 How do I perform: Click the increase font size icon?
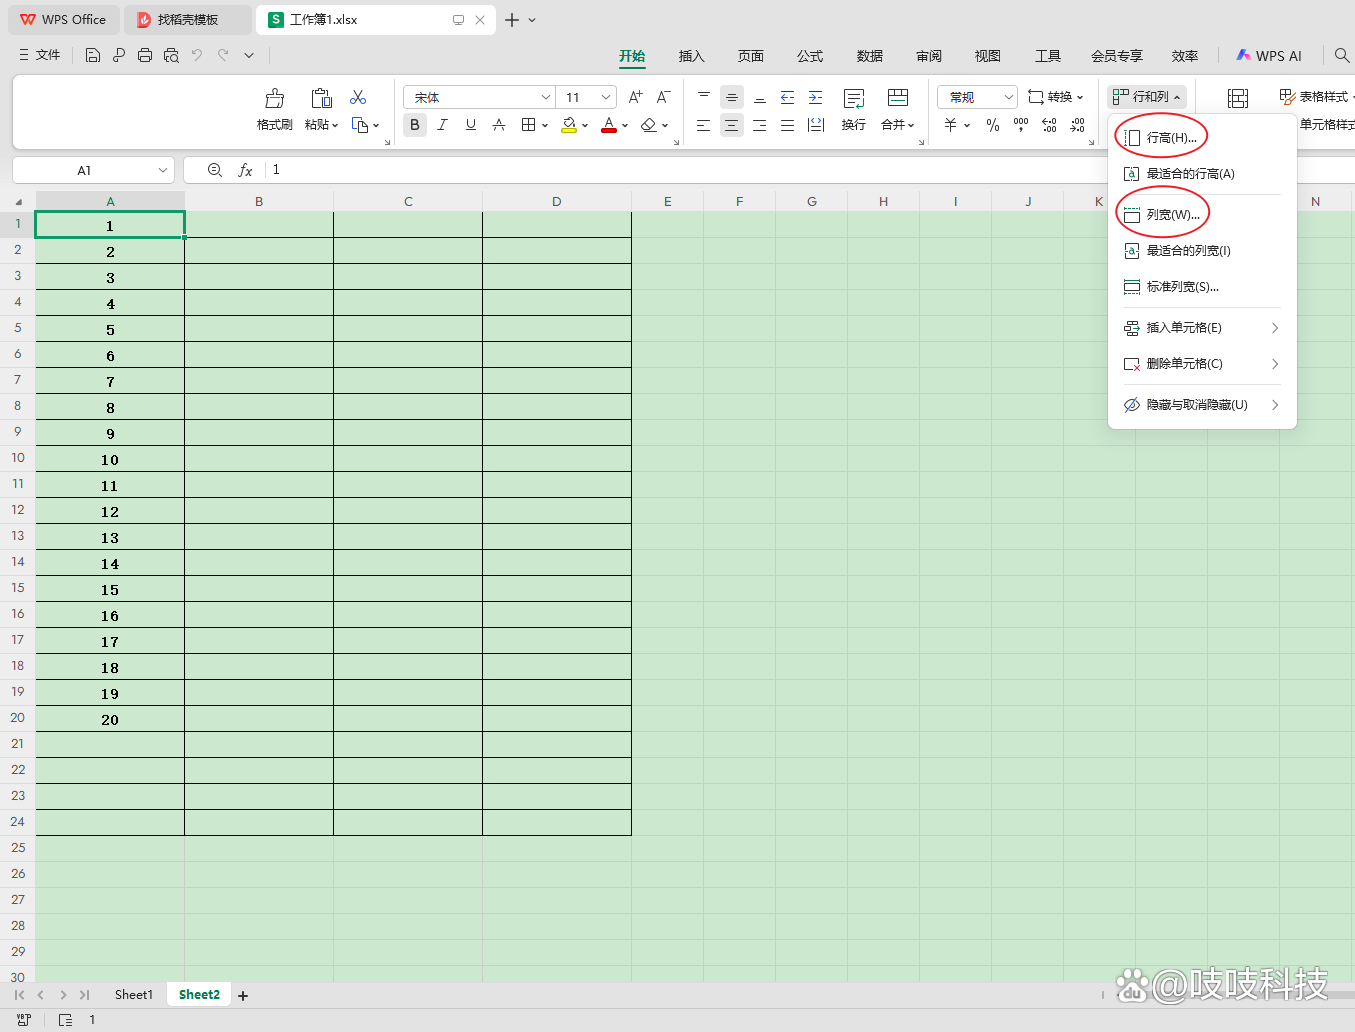[x=635, y=97]
